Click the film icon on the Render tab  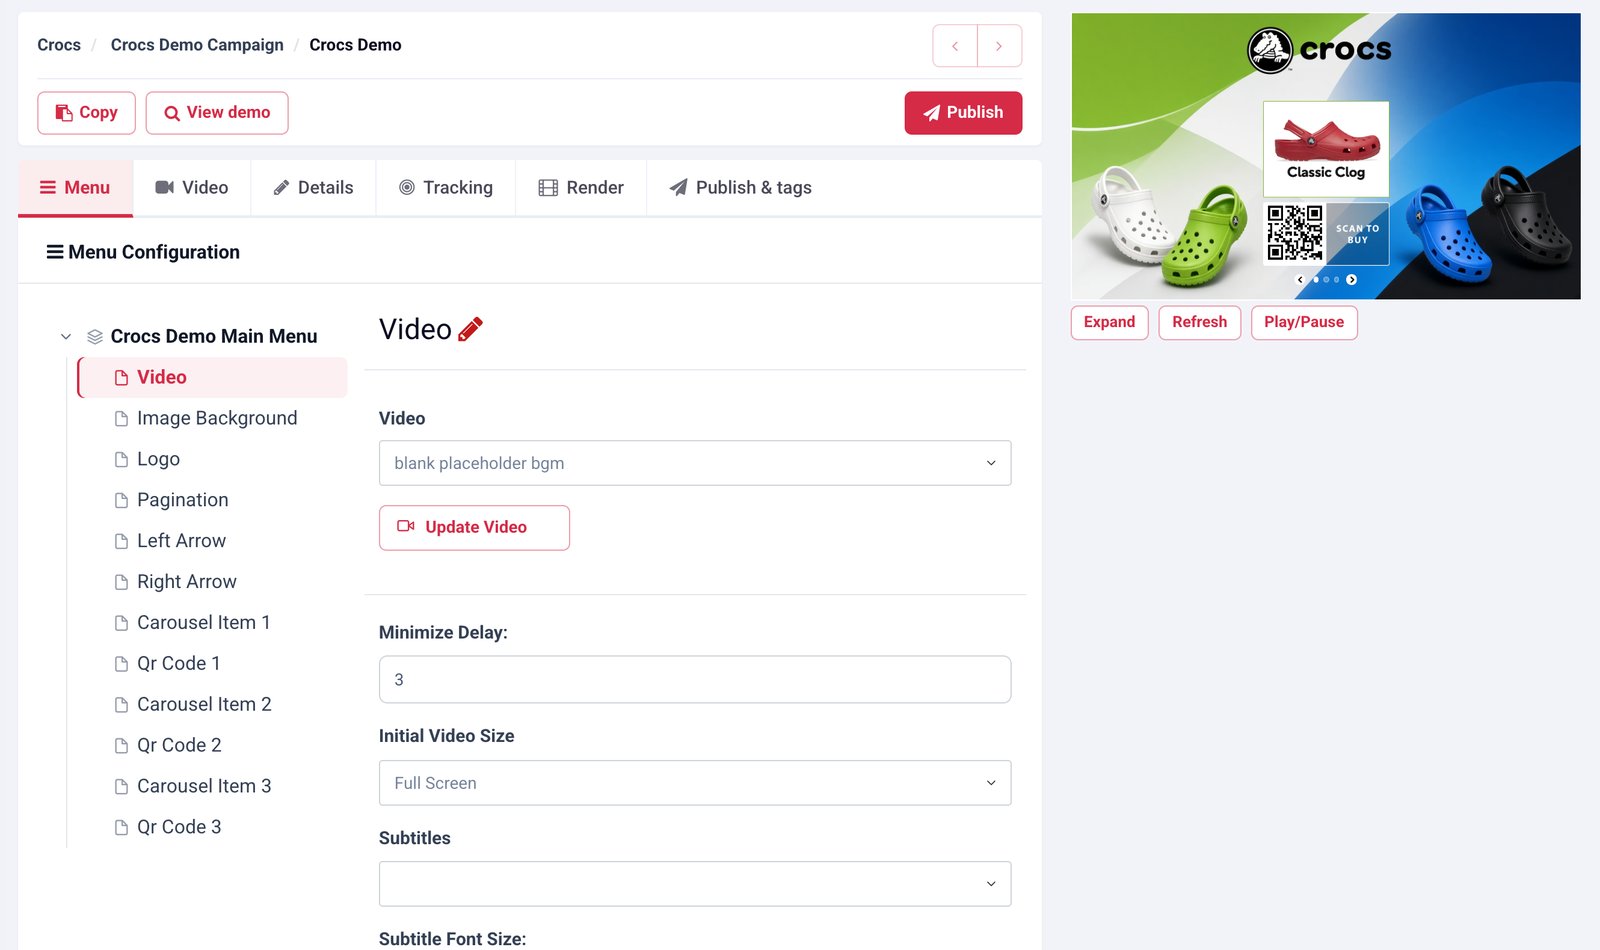click(548, 188)
